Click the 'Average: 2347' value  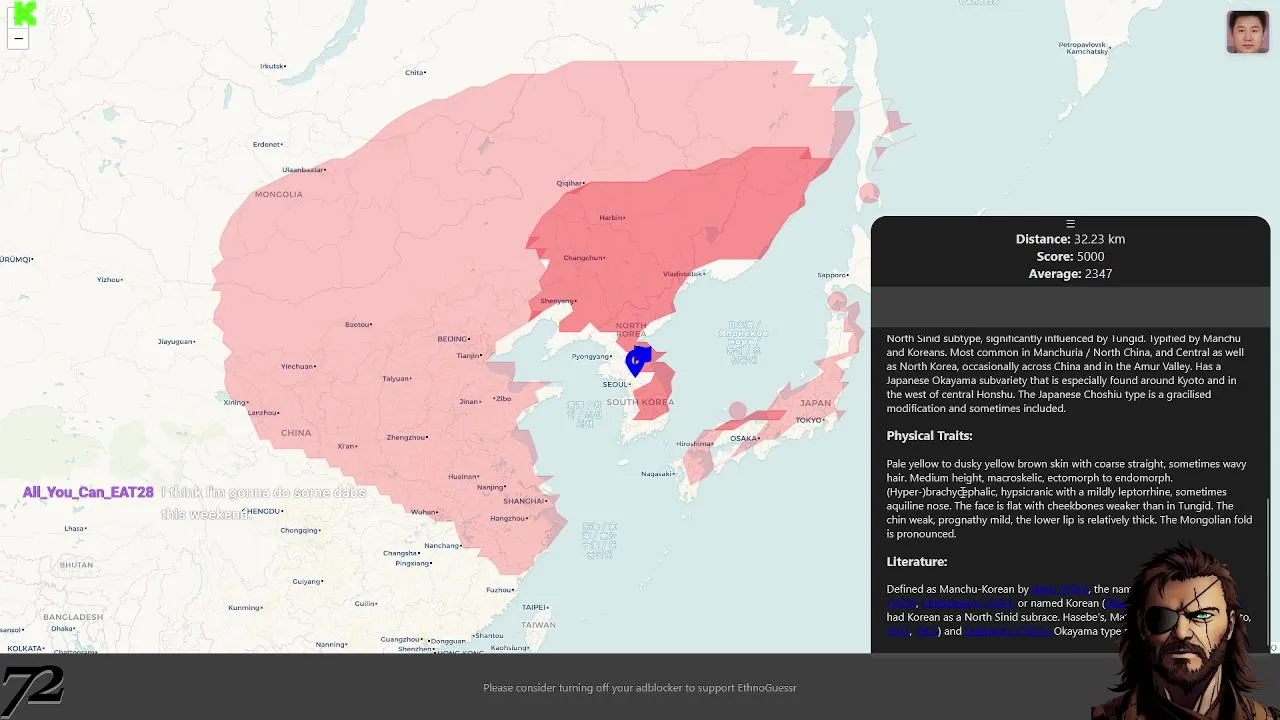pos(1070,273)
